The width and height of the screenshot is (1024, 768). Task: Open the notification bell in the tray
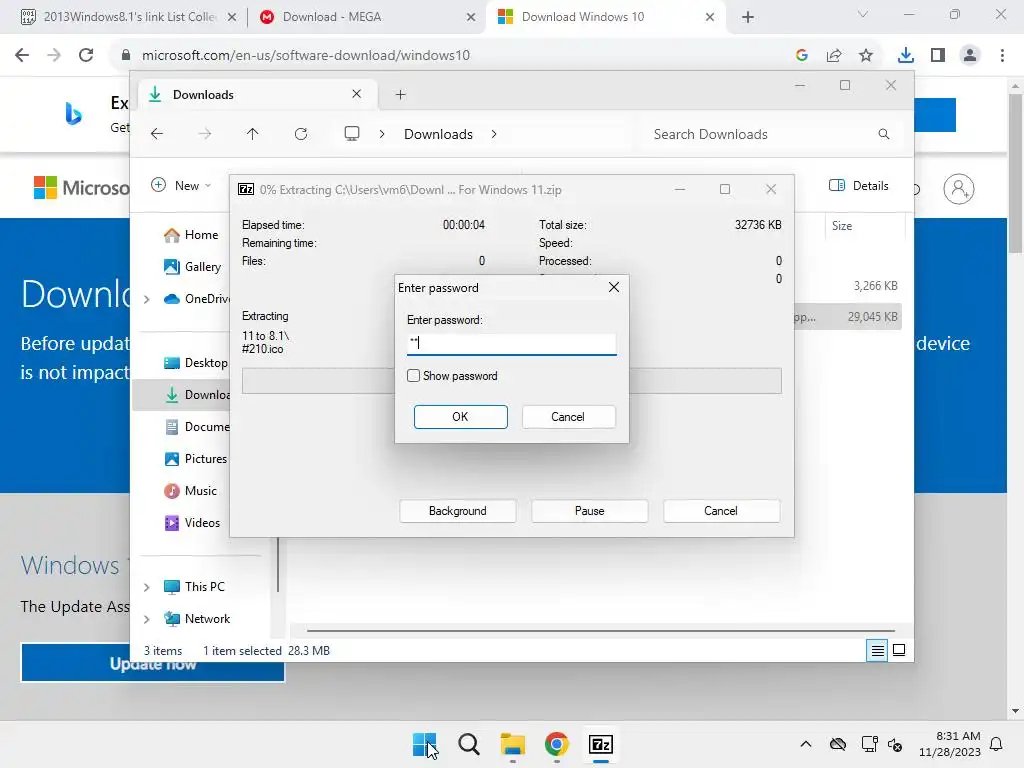tap(997, 744)
